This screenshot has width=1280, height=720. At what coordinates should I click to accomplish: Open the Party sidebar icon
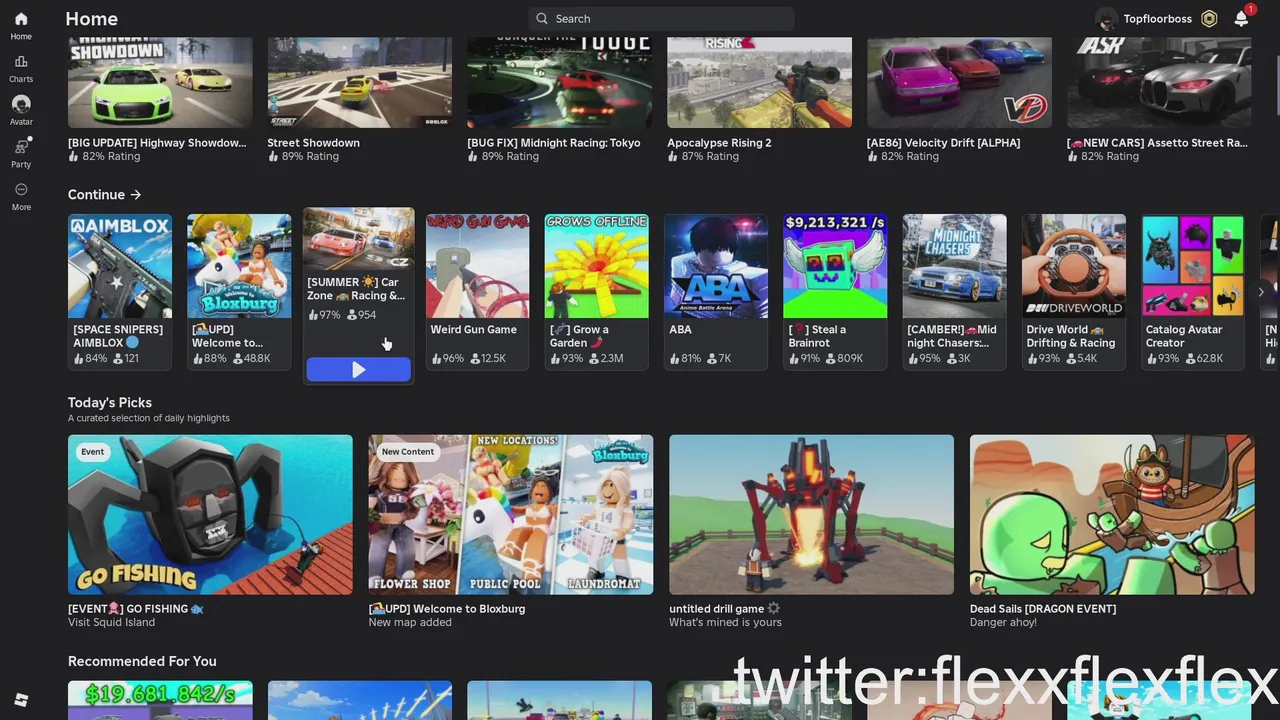[x=21, y=147]
